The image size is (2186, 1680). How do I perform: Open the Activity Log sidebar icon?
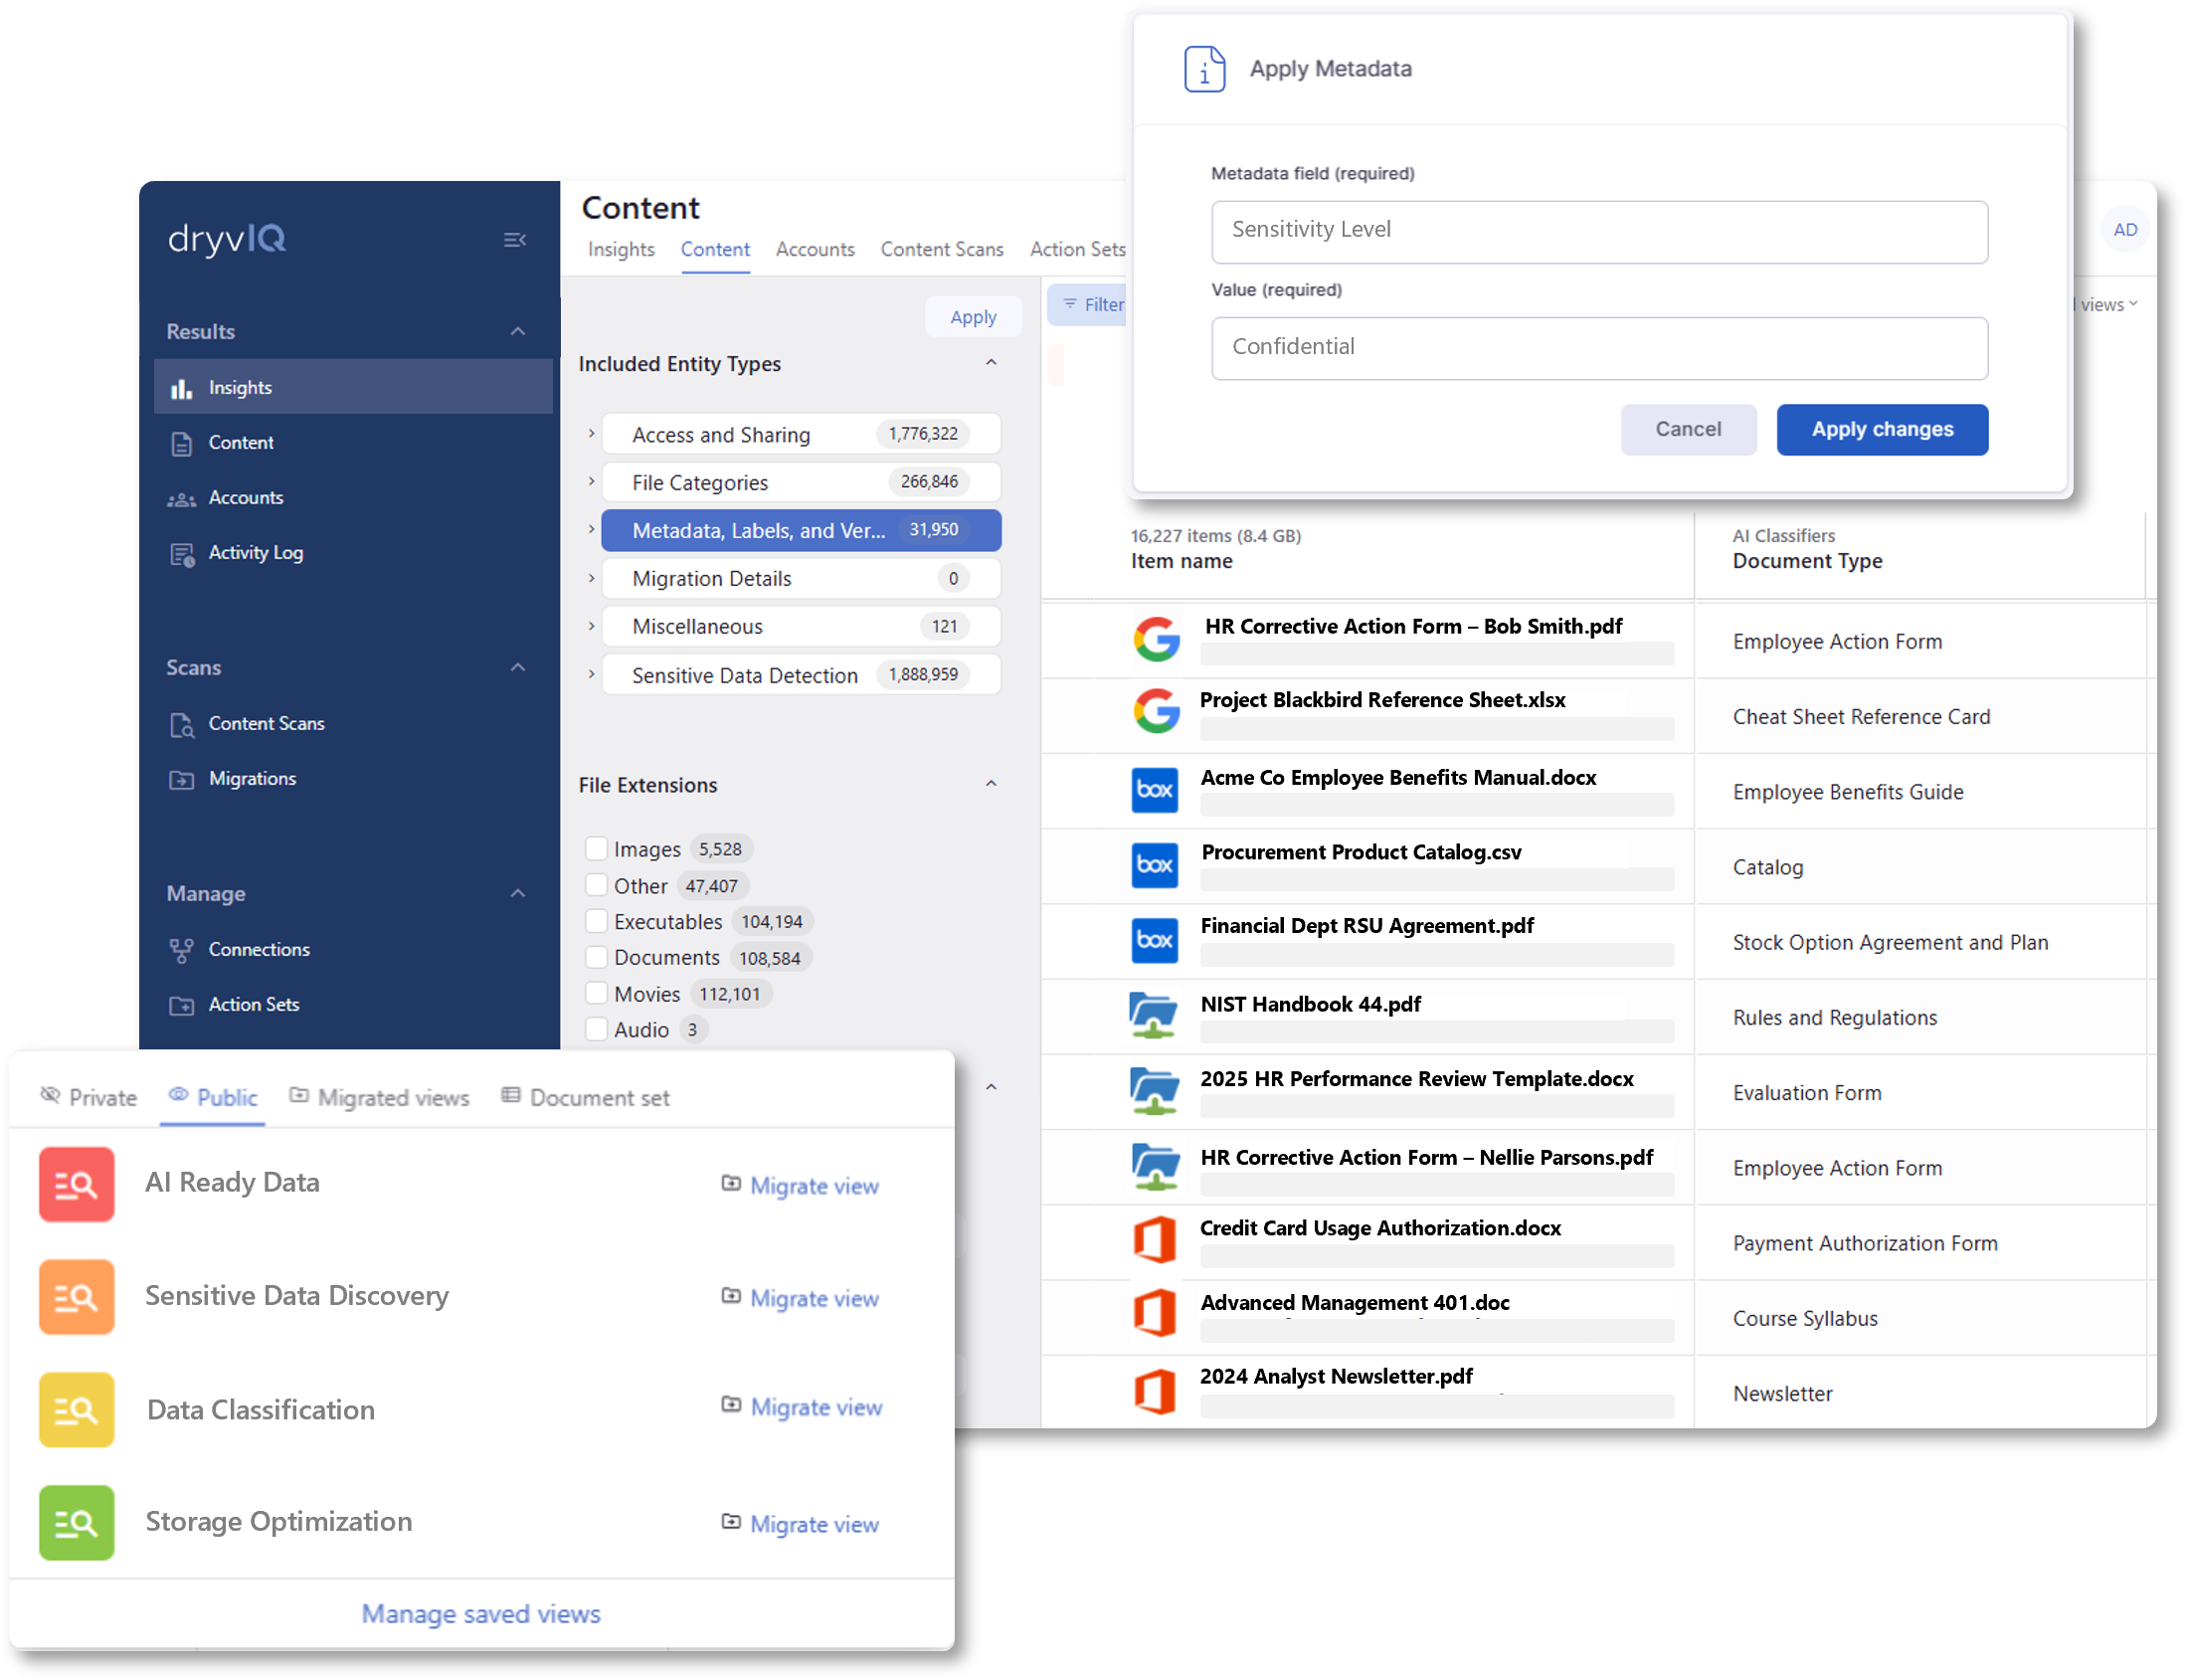click(182, 554)
